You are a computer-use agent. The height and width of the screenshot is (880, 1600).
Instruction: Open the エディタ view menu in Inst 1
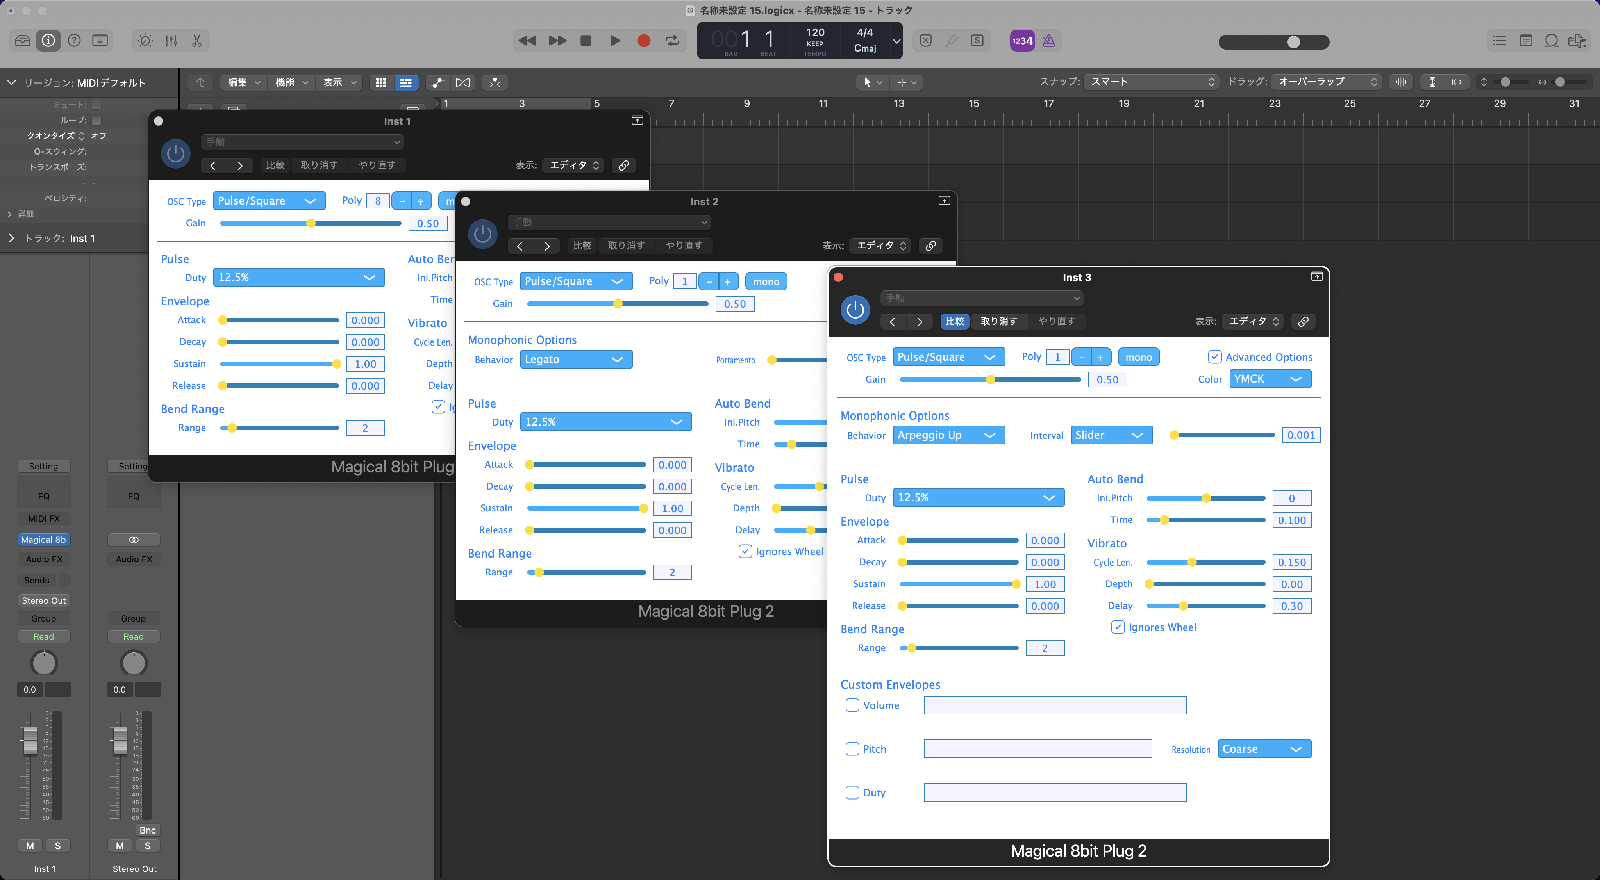pyautogui.click(x=574, y=165)
